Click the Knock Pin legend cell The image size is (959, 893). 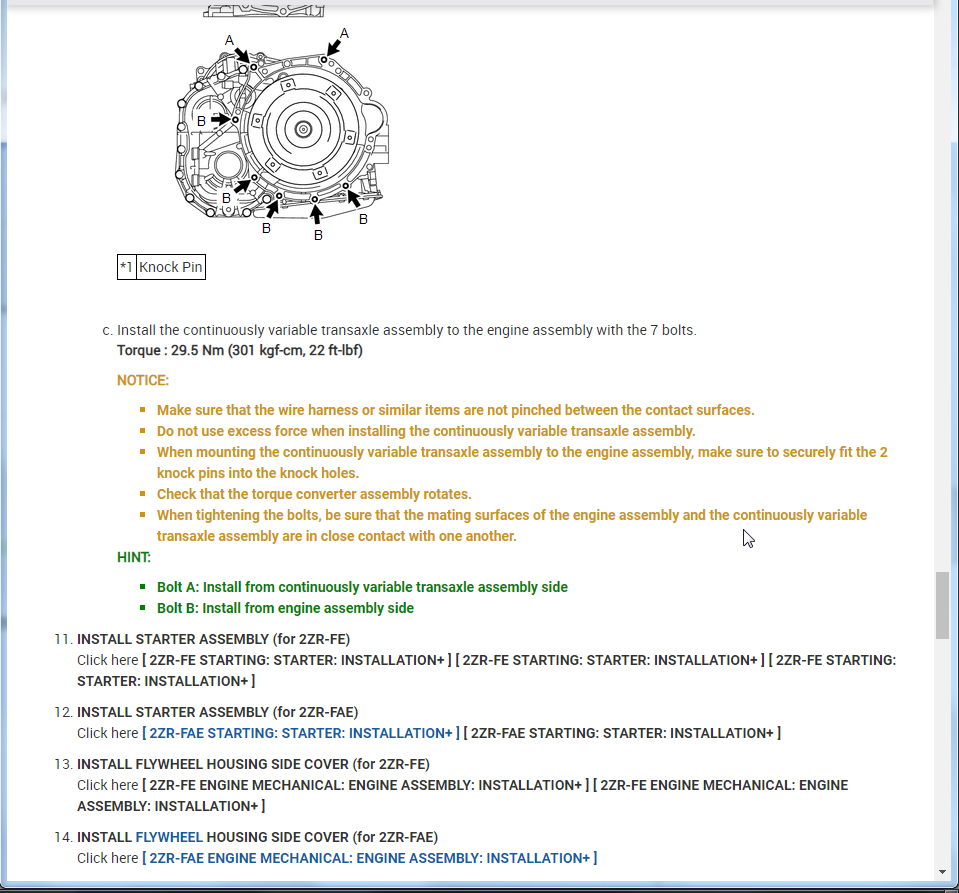point(171,267)
